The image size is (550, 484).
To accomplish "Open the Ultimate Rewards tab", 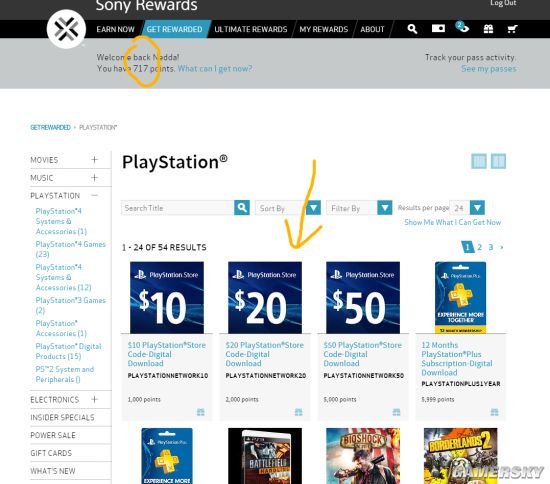I will point(251,29).
